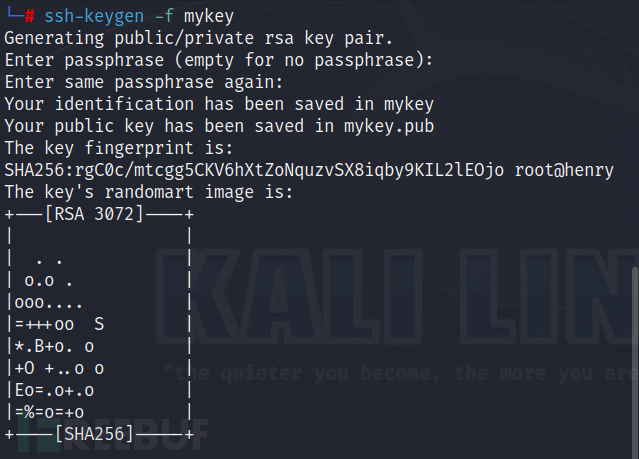The width and height of the screenshot is (639, 459).
Task: Click the 'key's randomart image is' line
Action: pos(149,192)
